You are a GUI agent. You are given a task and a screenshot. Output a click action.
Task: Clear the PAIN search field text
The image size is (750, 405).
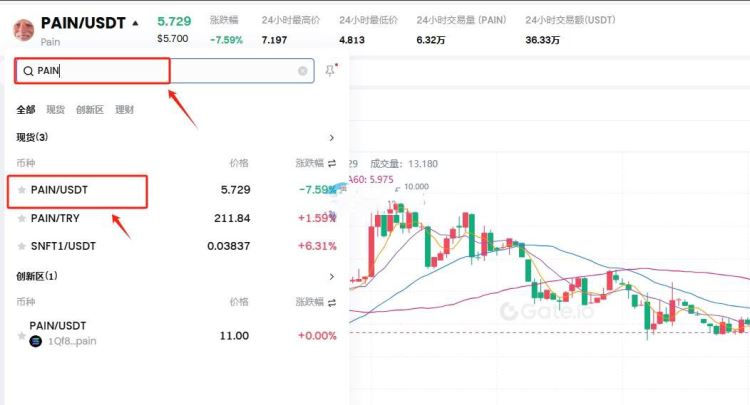pyautogui.click(x=302, y=71)
